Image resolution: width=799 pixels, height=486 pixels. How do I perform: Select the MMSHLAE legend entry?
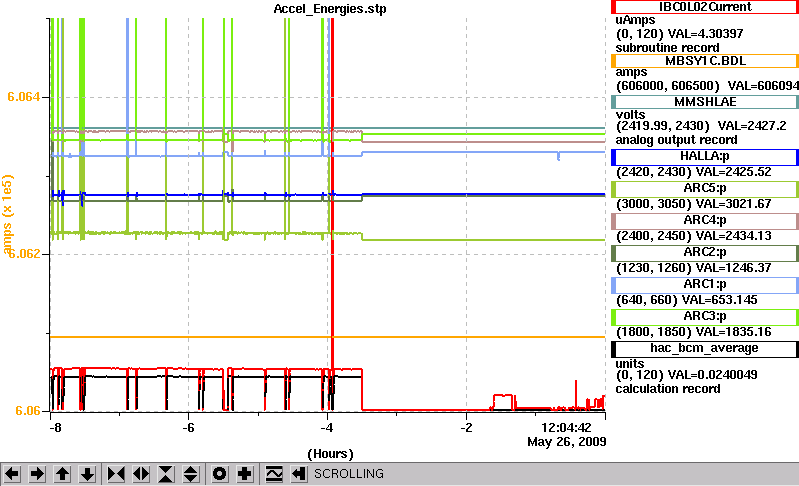(705, 102)
